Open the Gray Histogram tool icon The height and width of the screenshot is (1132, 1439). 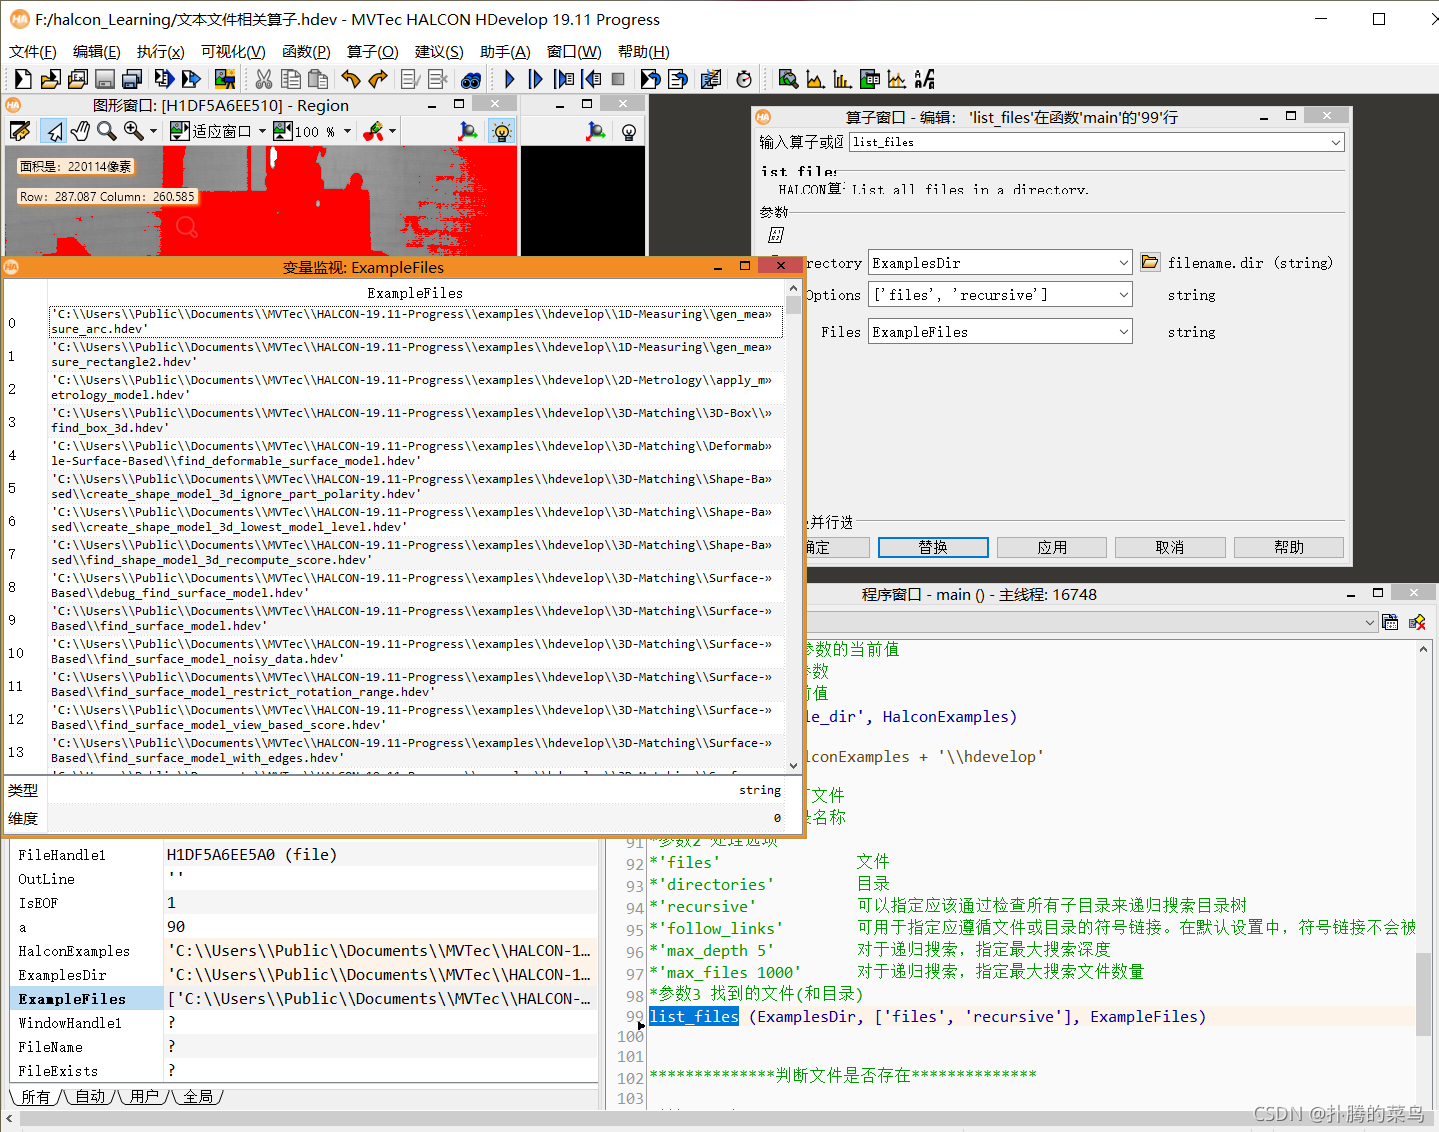pyautogui.click(x=815, y=79)
